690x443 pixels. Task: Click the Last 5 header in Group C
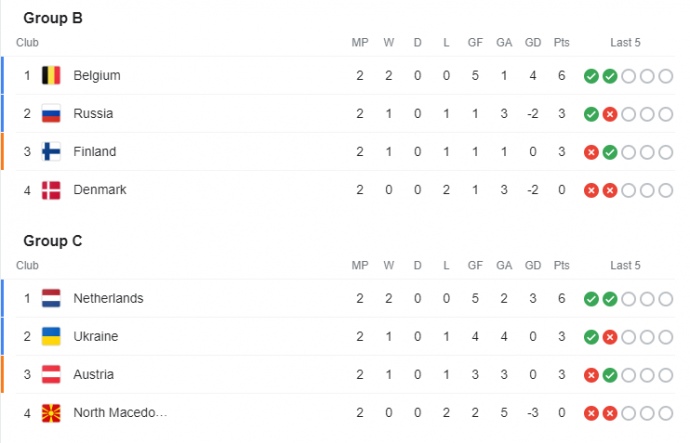[625, 266]
